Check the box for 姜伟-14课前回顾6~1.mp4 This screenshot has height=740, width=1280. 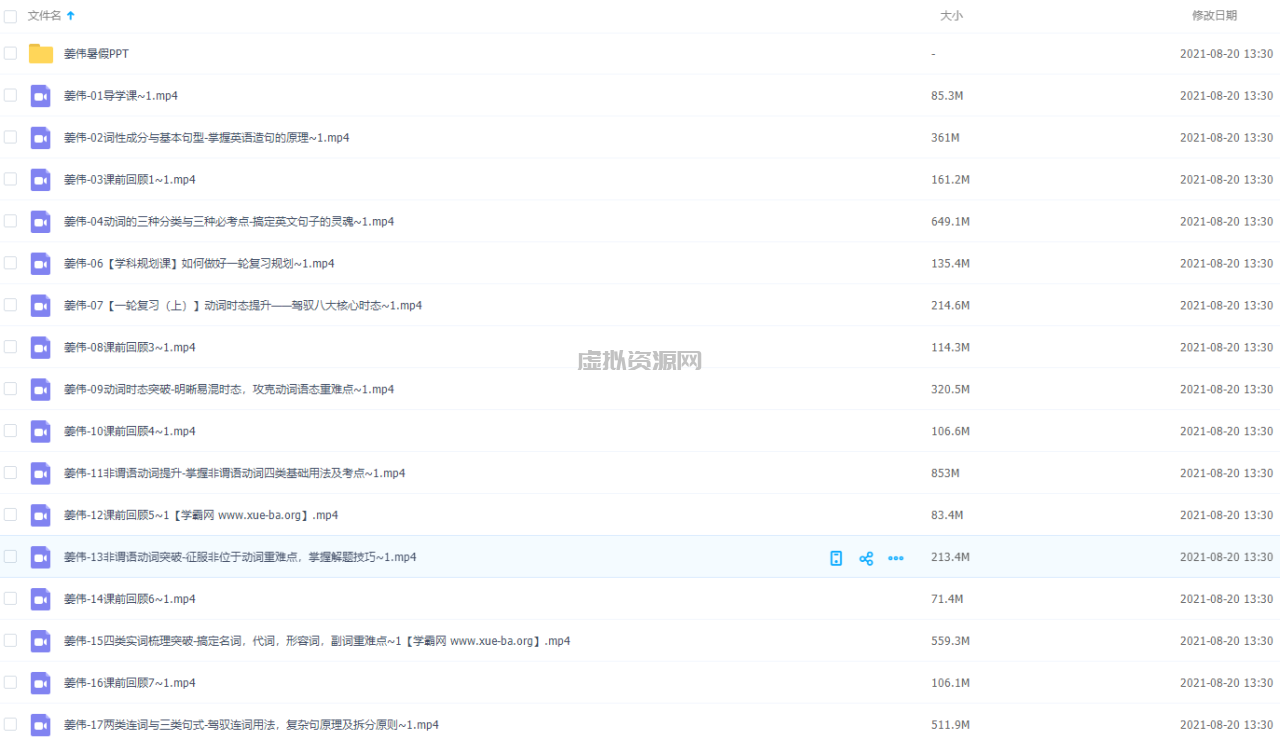coord(10,600)
